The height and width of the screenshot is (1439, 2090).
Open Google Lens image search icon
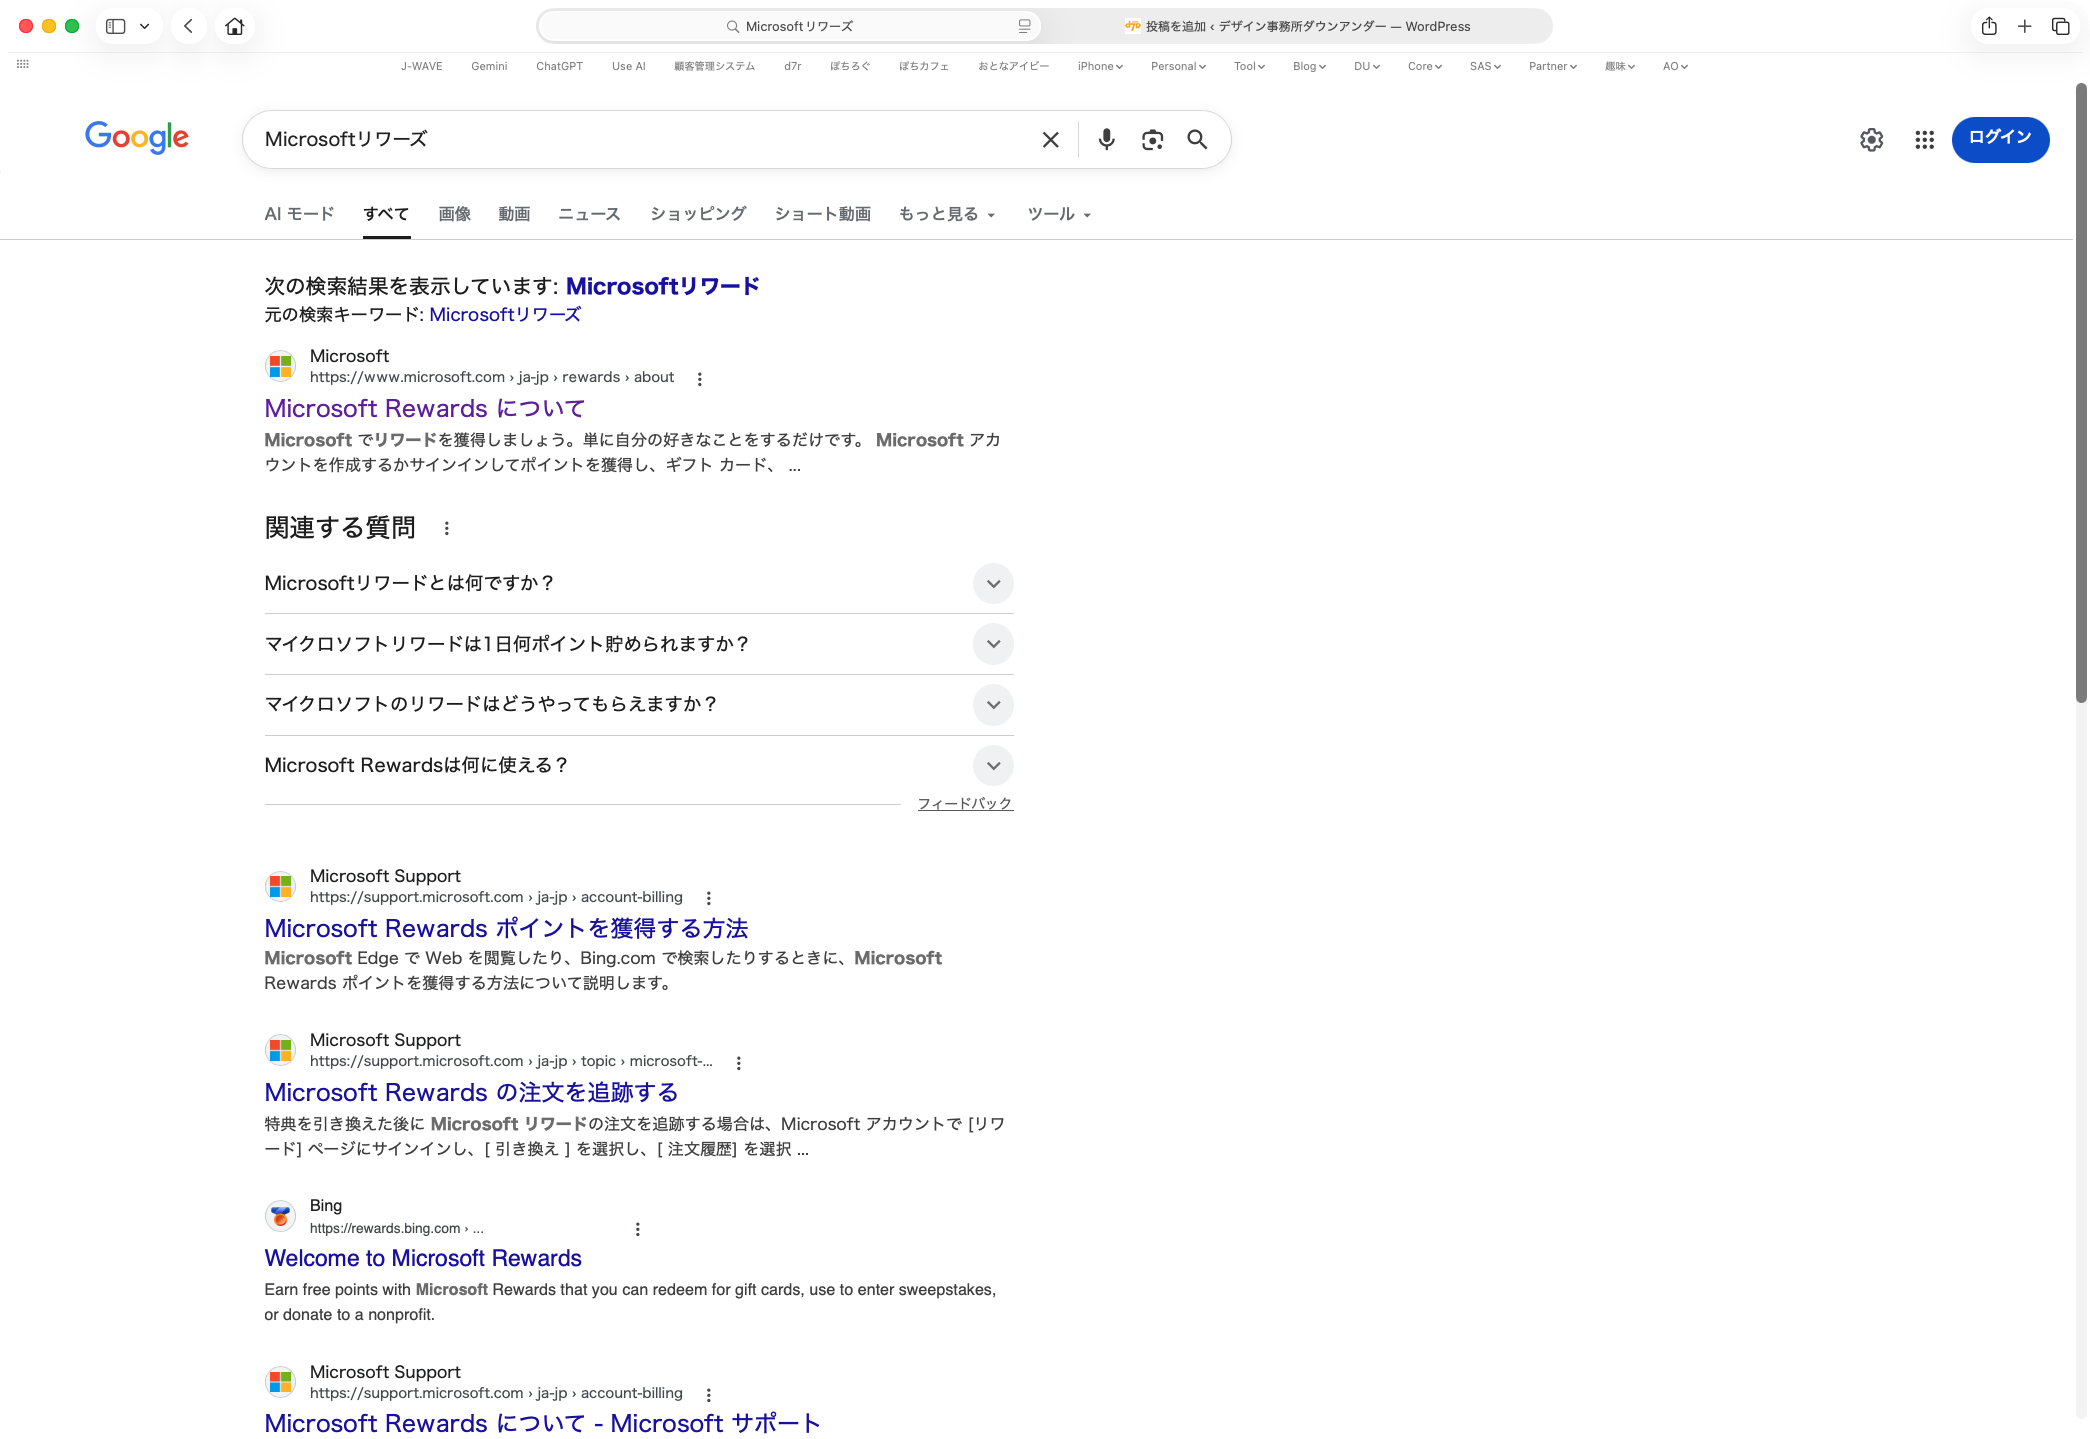1152,140
